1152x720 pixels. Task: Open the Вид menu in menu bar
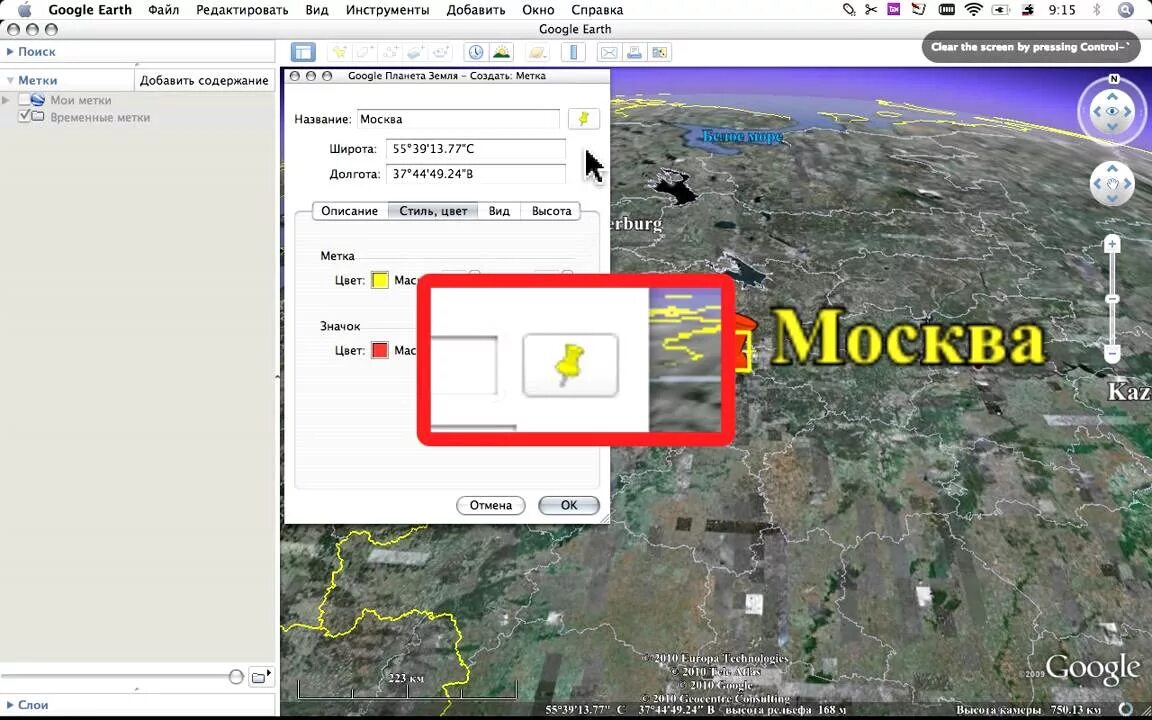coord(317,10)
